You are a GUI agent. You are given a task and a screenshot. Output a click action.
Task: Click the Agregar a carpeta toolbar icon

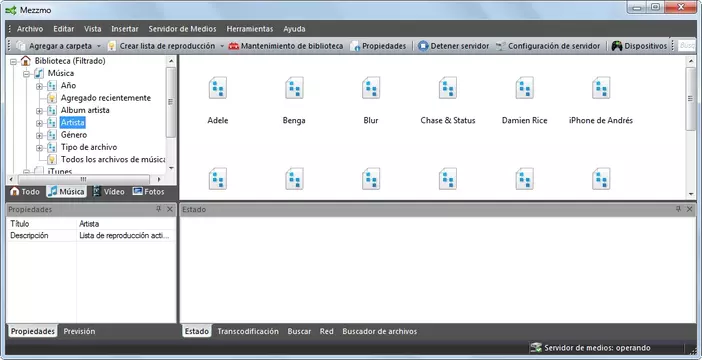(21, 46)
